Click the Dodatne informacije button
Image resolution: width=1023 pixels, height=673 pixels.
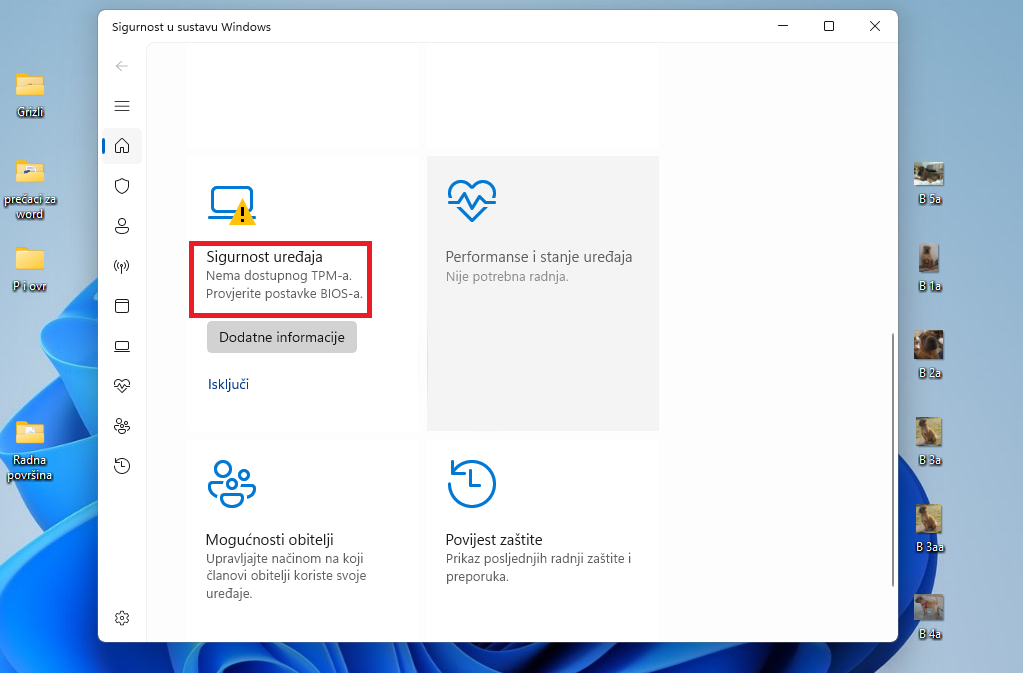pos(282,337)
